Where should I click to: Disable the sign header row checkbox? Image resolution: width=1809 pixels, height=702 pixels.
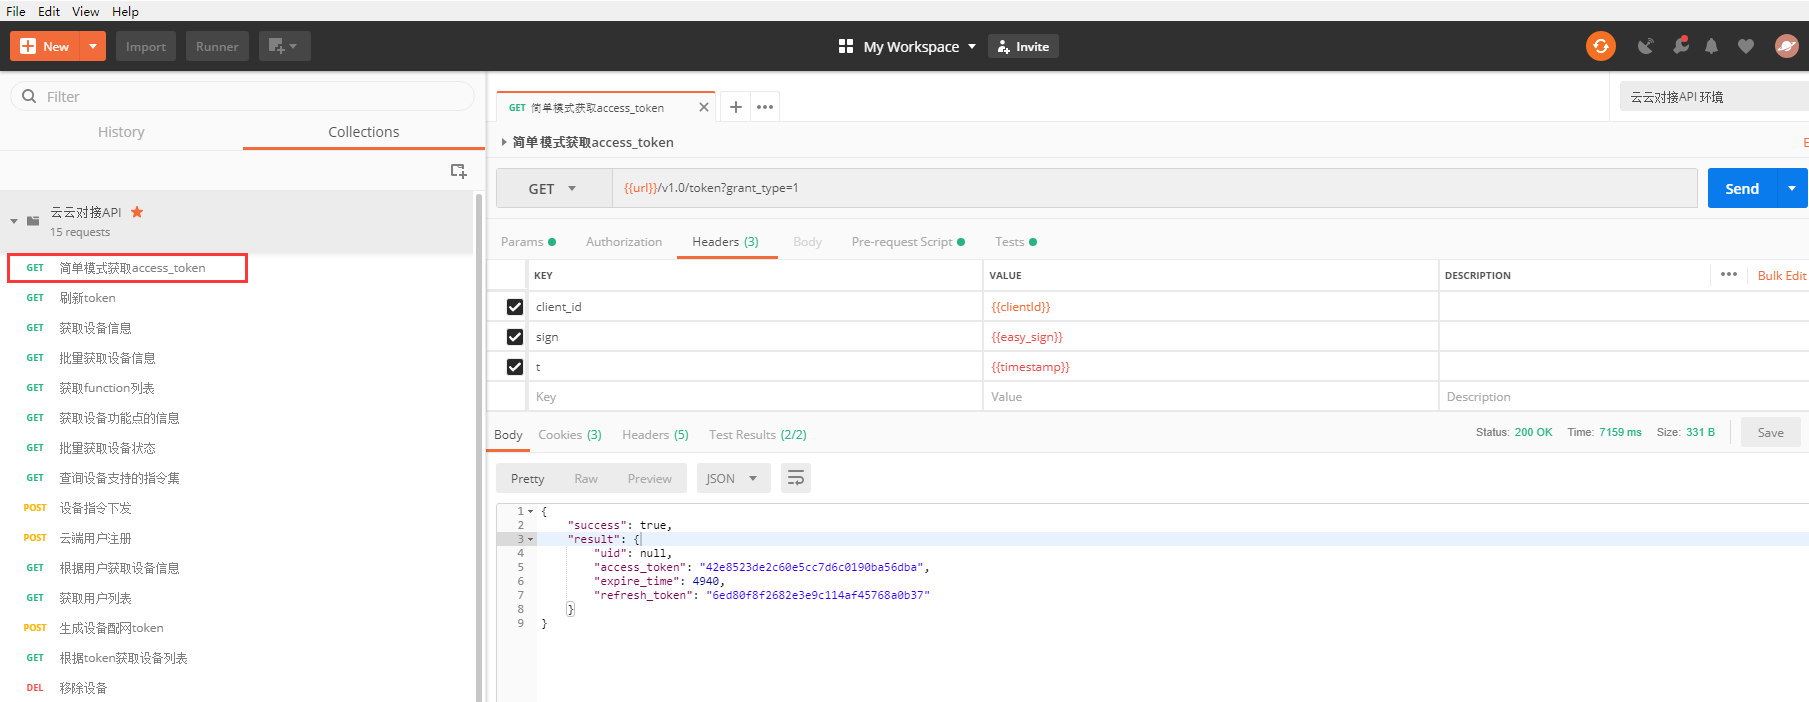coord(515,337)
